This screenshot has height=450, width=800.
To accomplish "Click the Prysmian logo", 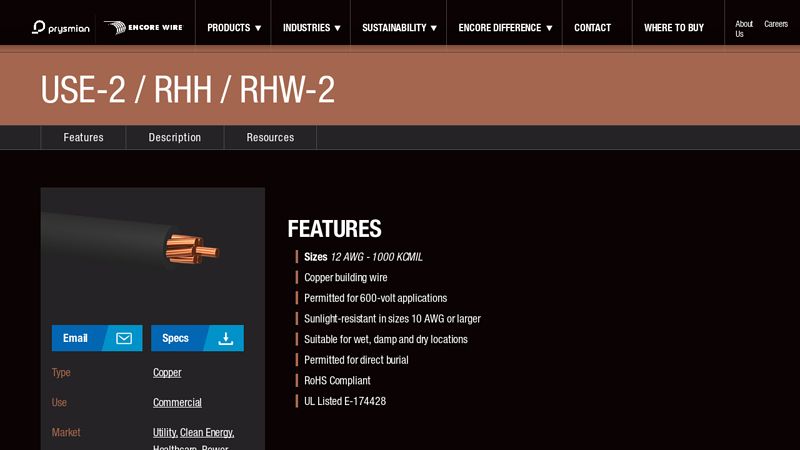I will click(x=61, y=27).
